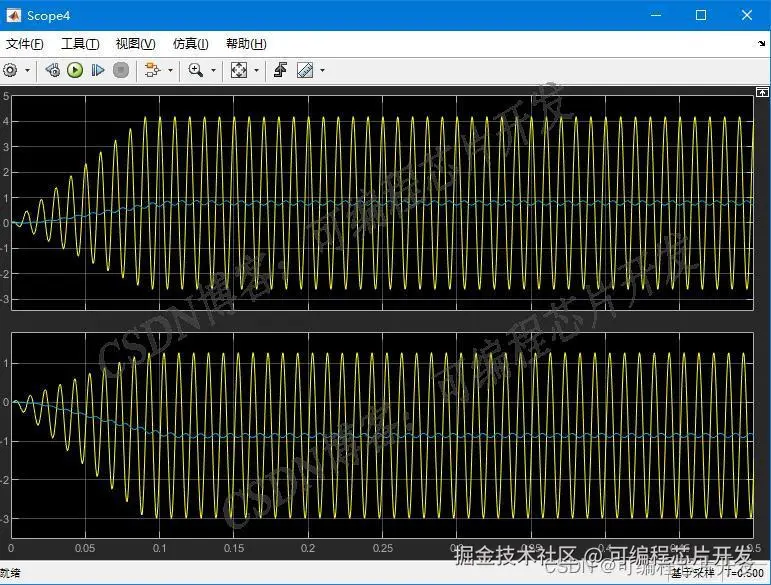This screenshot has width=771, height=585.
Task: Open the 文件(F) menu
Action: click(x=24, y=44)
